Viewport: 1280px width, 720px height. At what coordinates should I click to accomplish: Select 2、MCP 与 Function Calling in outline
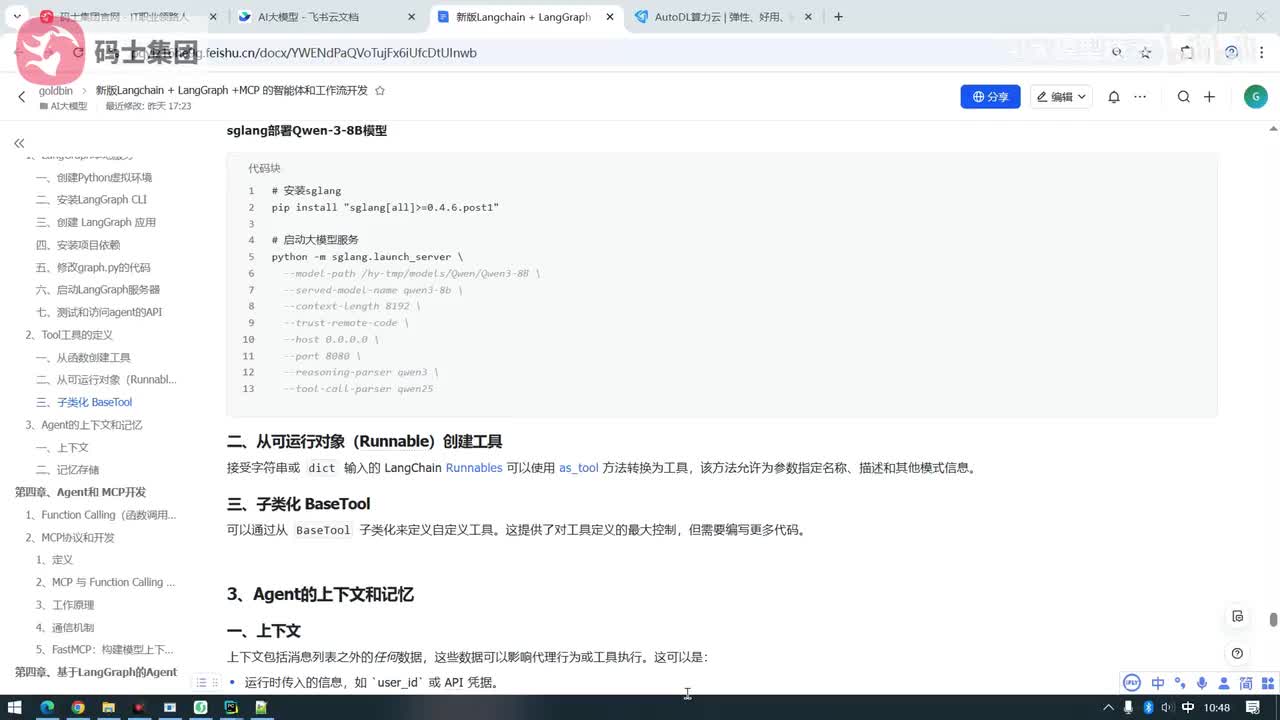click(x=106, y=582)
